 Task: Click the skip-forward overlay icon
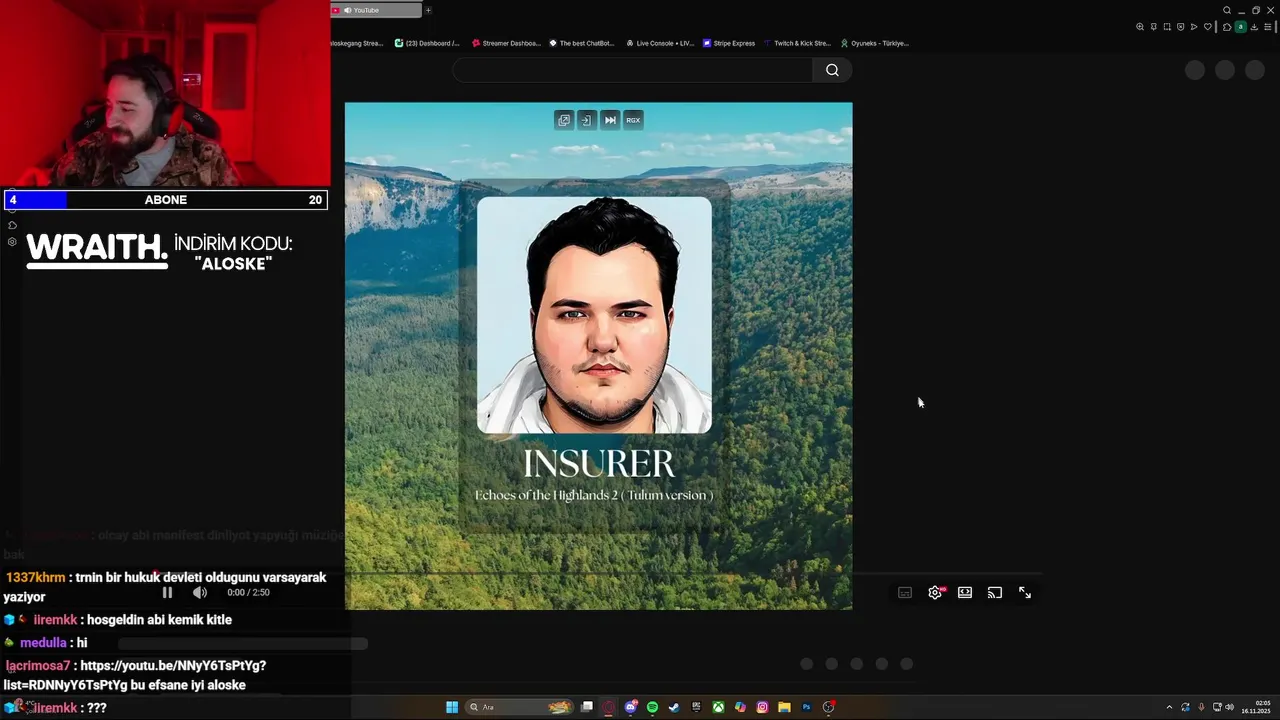coord(610,120)
